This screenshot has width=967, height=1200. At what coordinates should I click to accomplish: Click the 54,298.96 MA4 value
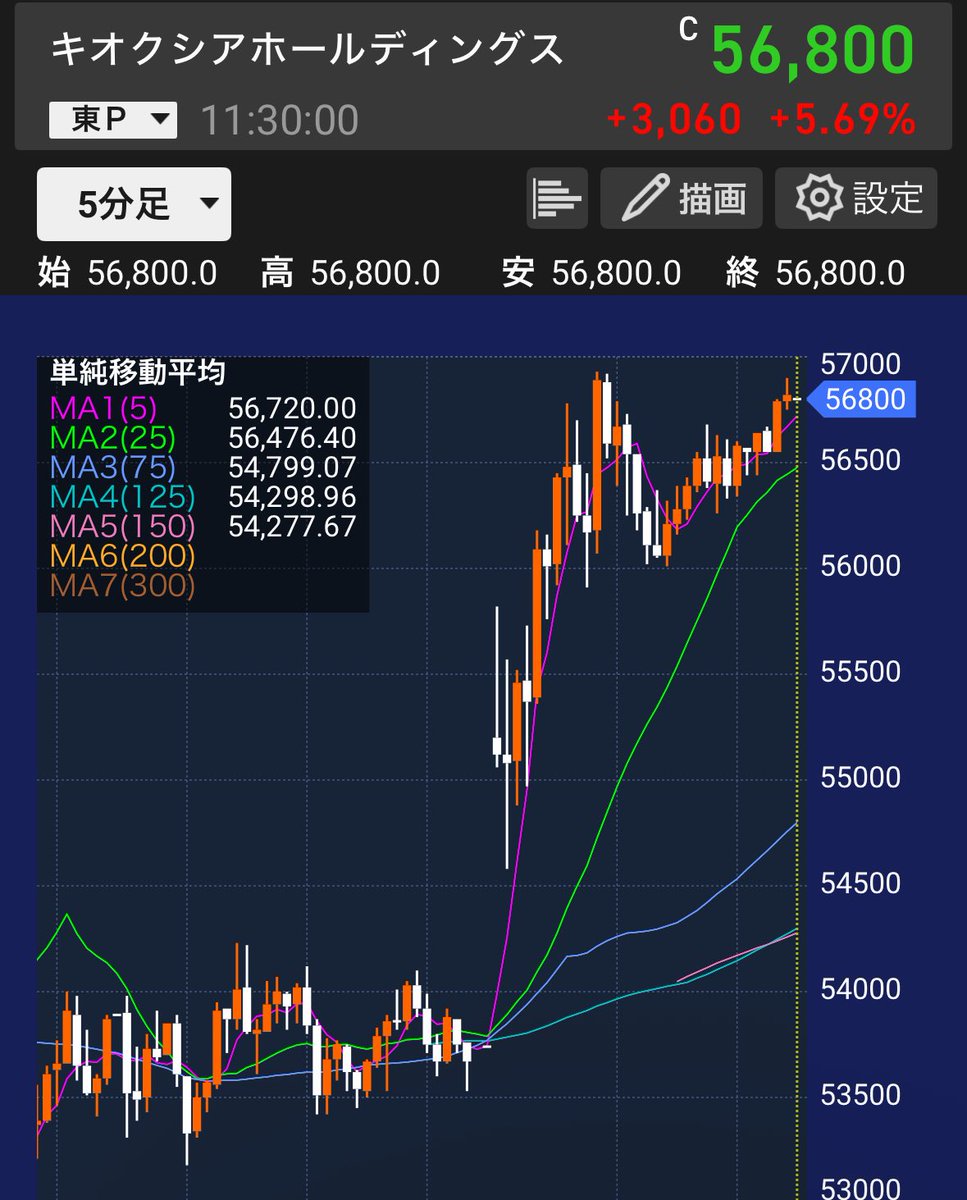pos(292,496)
